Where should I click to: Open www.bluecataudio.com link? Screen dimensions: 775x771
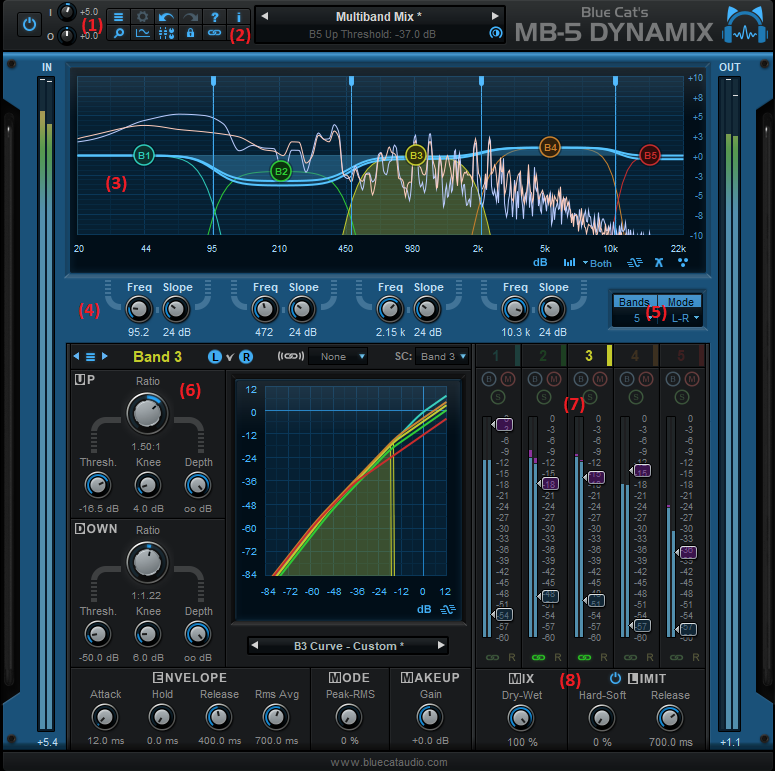pyautogui.click(x=389, y=762)
